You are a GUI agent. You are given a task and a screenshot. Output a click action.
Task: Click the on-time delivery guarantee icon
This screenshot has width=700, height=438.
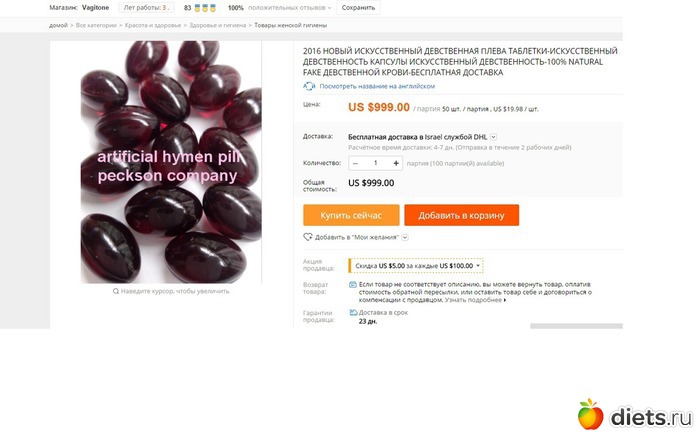[x=353, y=313]
